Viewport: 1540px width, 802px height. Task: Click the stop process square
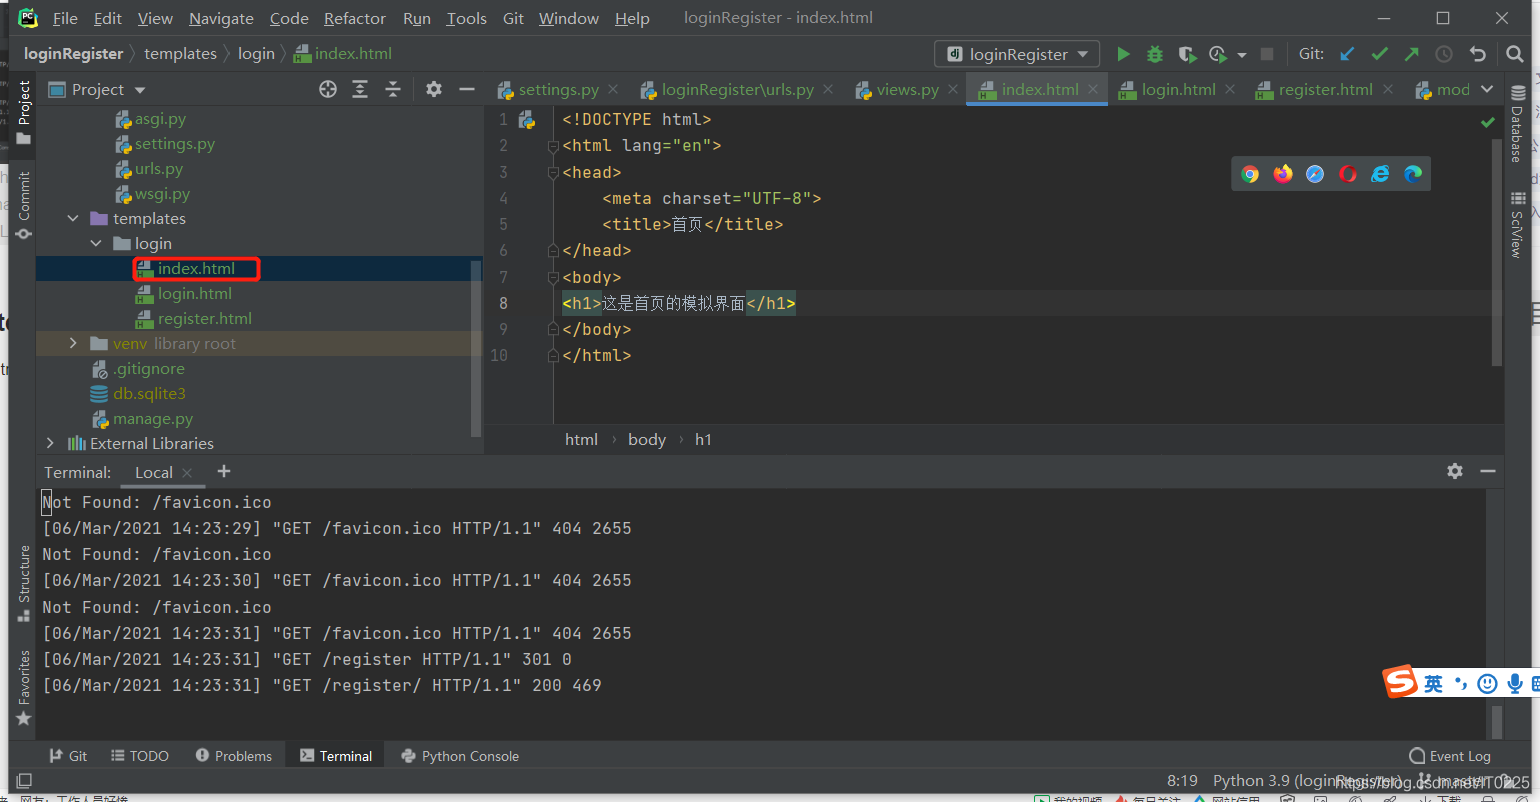coord(1267,54)
